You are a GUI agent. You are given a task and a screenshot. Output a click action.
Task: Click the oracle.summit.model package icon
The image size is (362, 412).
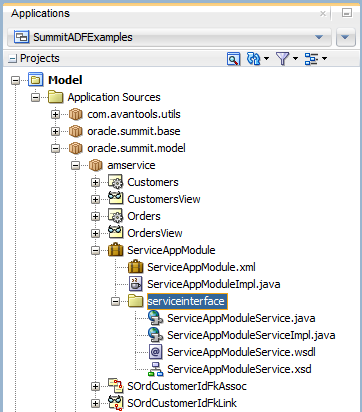click(x=76, y=148)
